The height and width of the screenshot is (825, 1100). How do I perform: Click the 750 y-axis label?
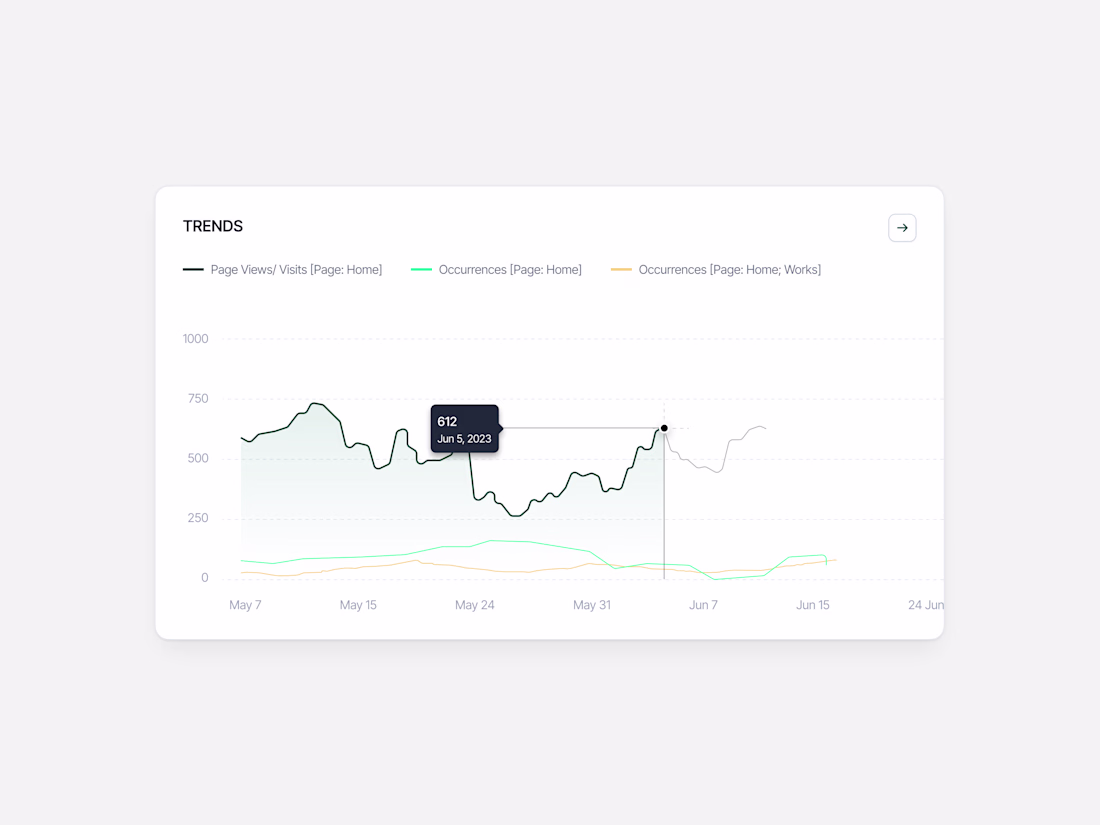pos(198,399)
